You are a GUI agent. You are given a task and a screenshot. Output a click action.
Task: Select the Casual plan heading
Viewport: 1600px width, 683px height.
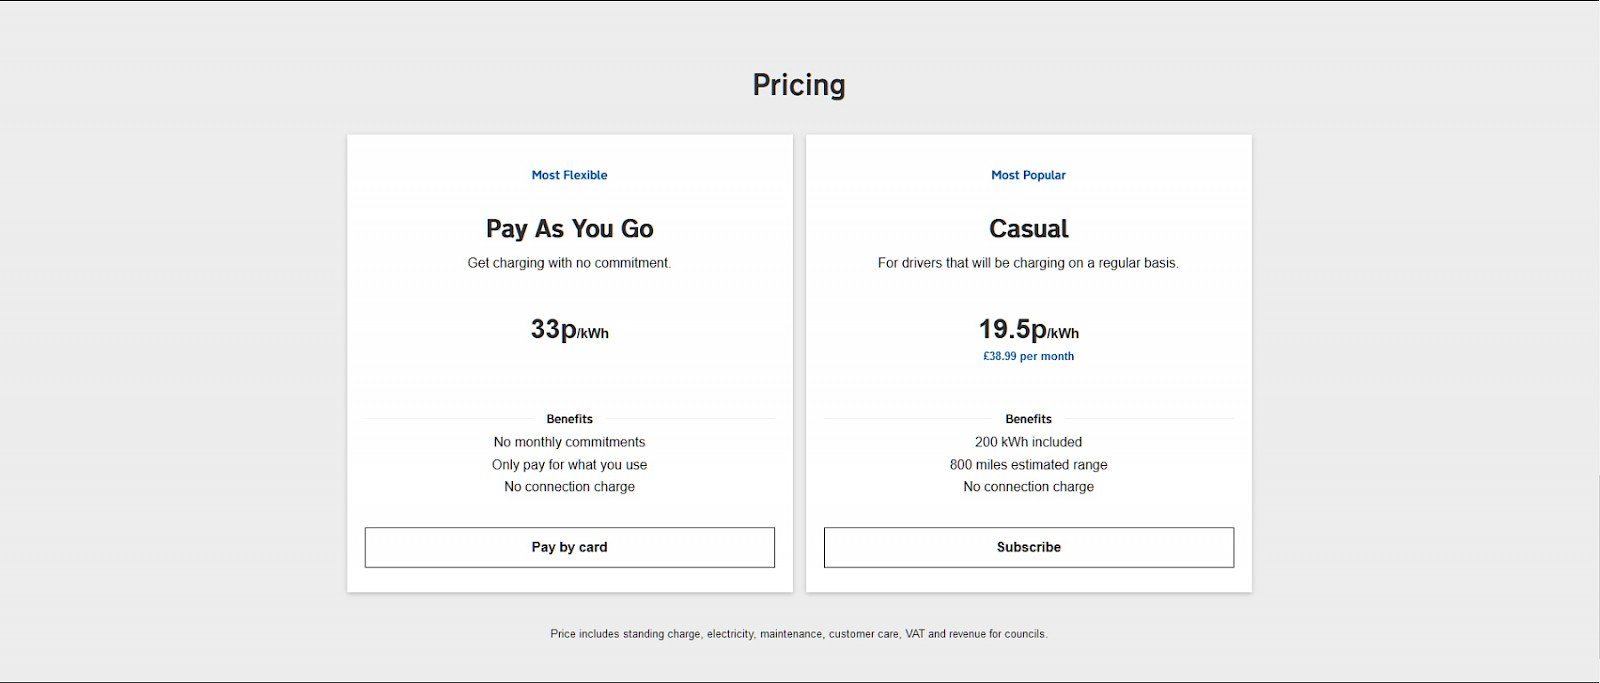click(1028, 229)
